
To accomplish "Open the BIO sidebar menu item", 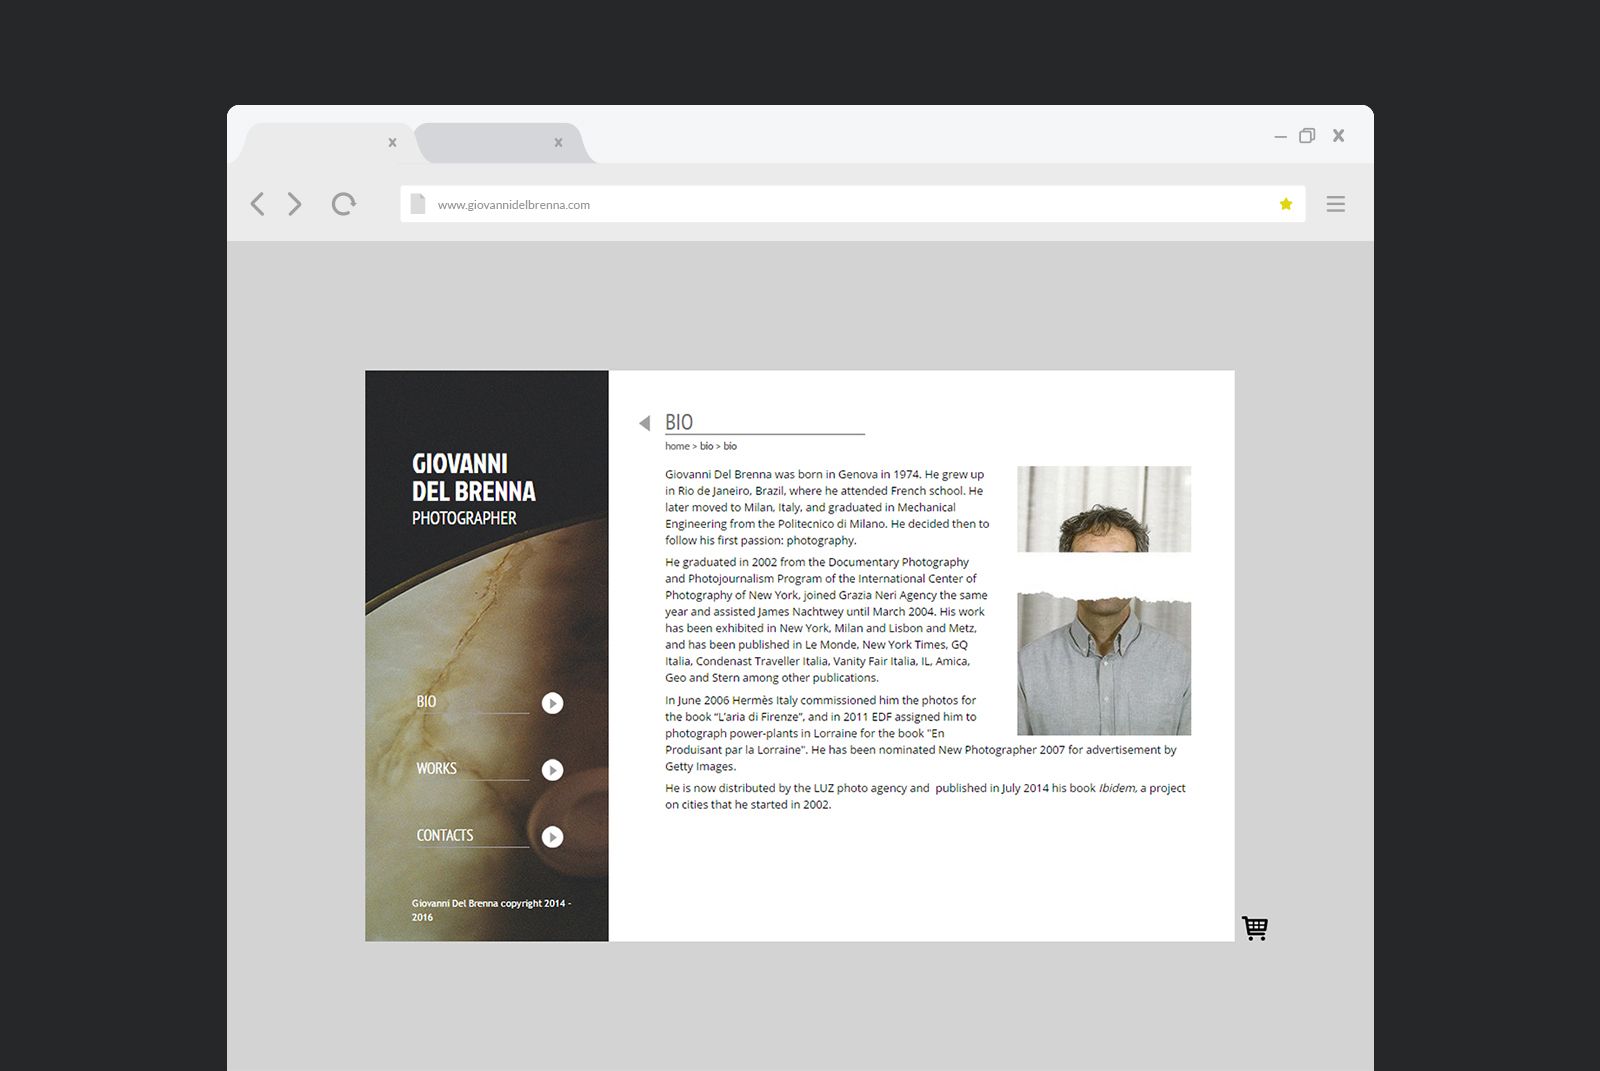I will click(426, 701).
